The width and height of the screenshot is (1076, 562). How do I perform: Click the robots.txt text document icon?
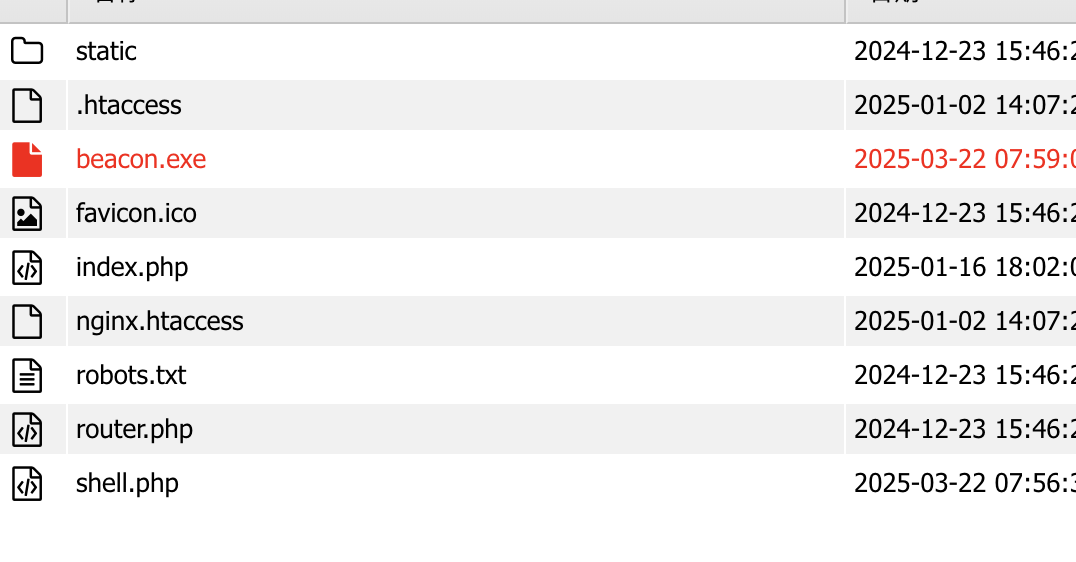tap(27, 375)
